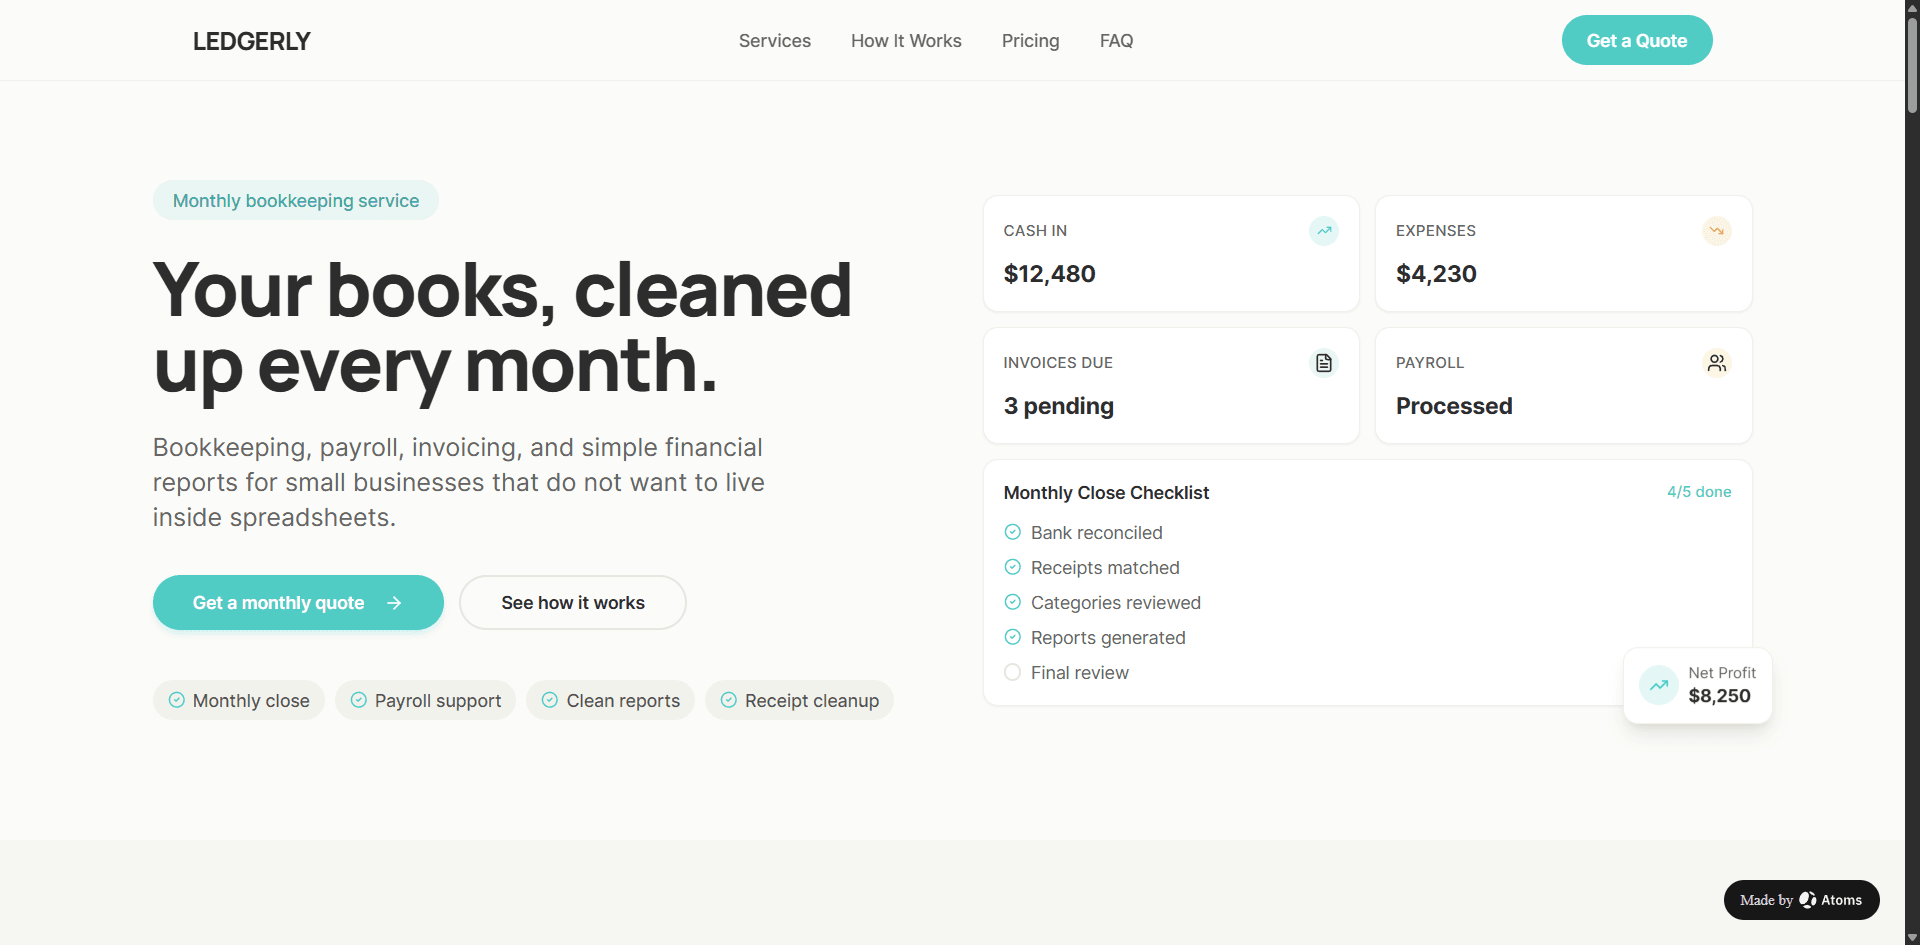
Task: Click the Net Profit trend icon
Action: [x=1659, y=685]
